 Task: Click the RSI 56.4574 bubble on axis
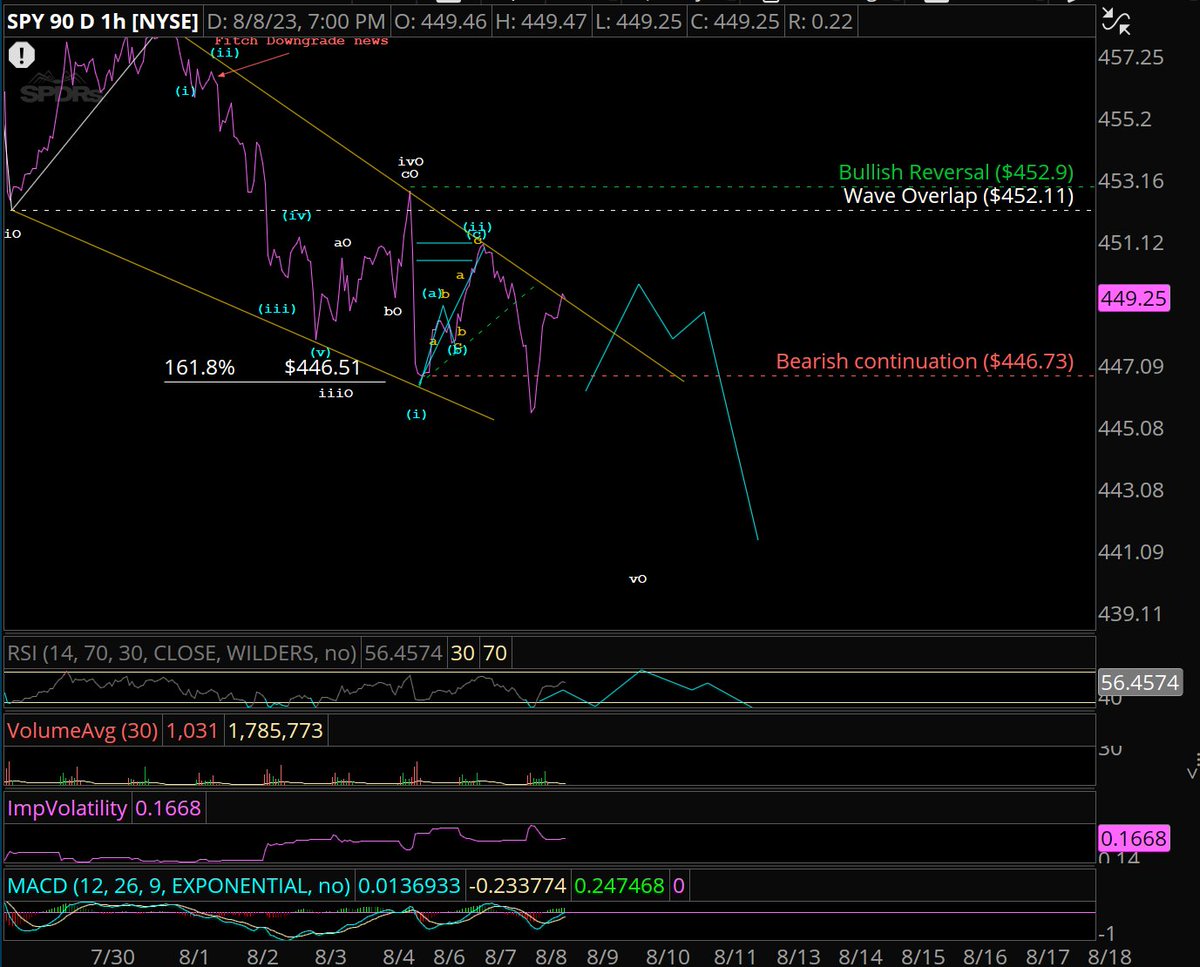[1139, 683]
